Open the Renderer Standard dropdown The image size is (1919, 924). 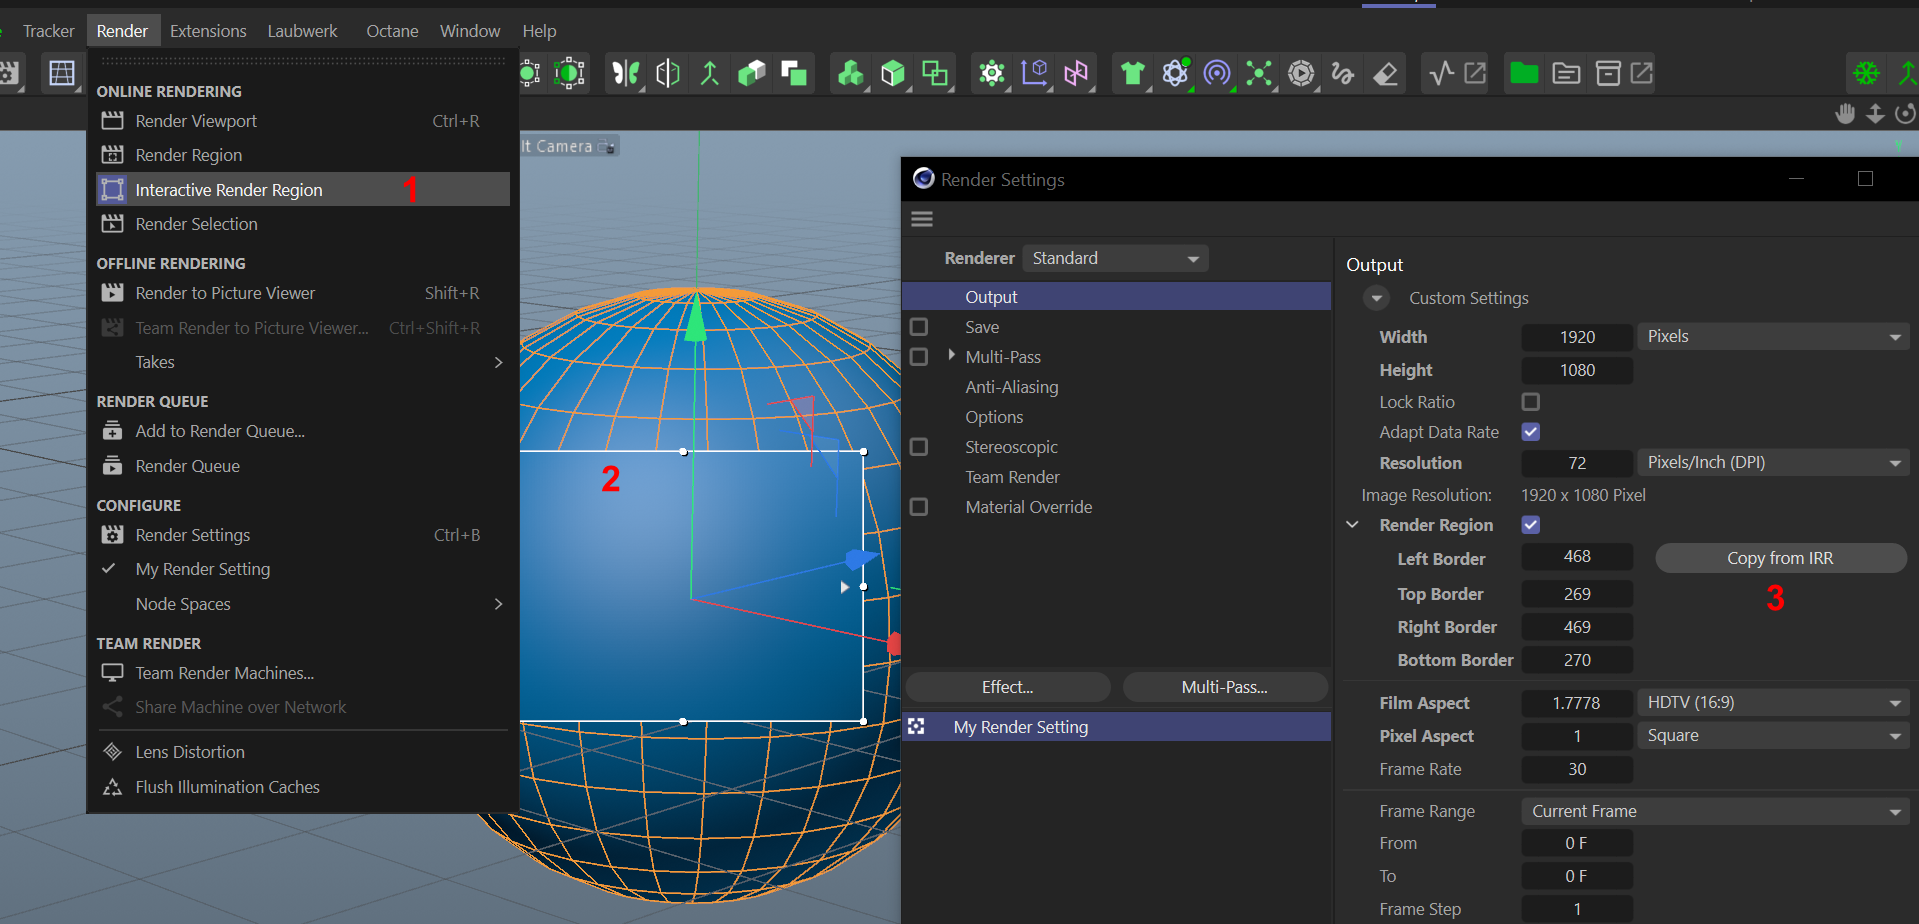(1116, 258)
